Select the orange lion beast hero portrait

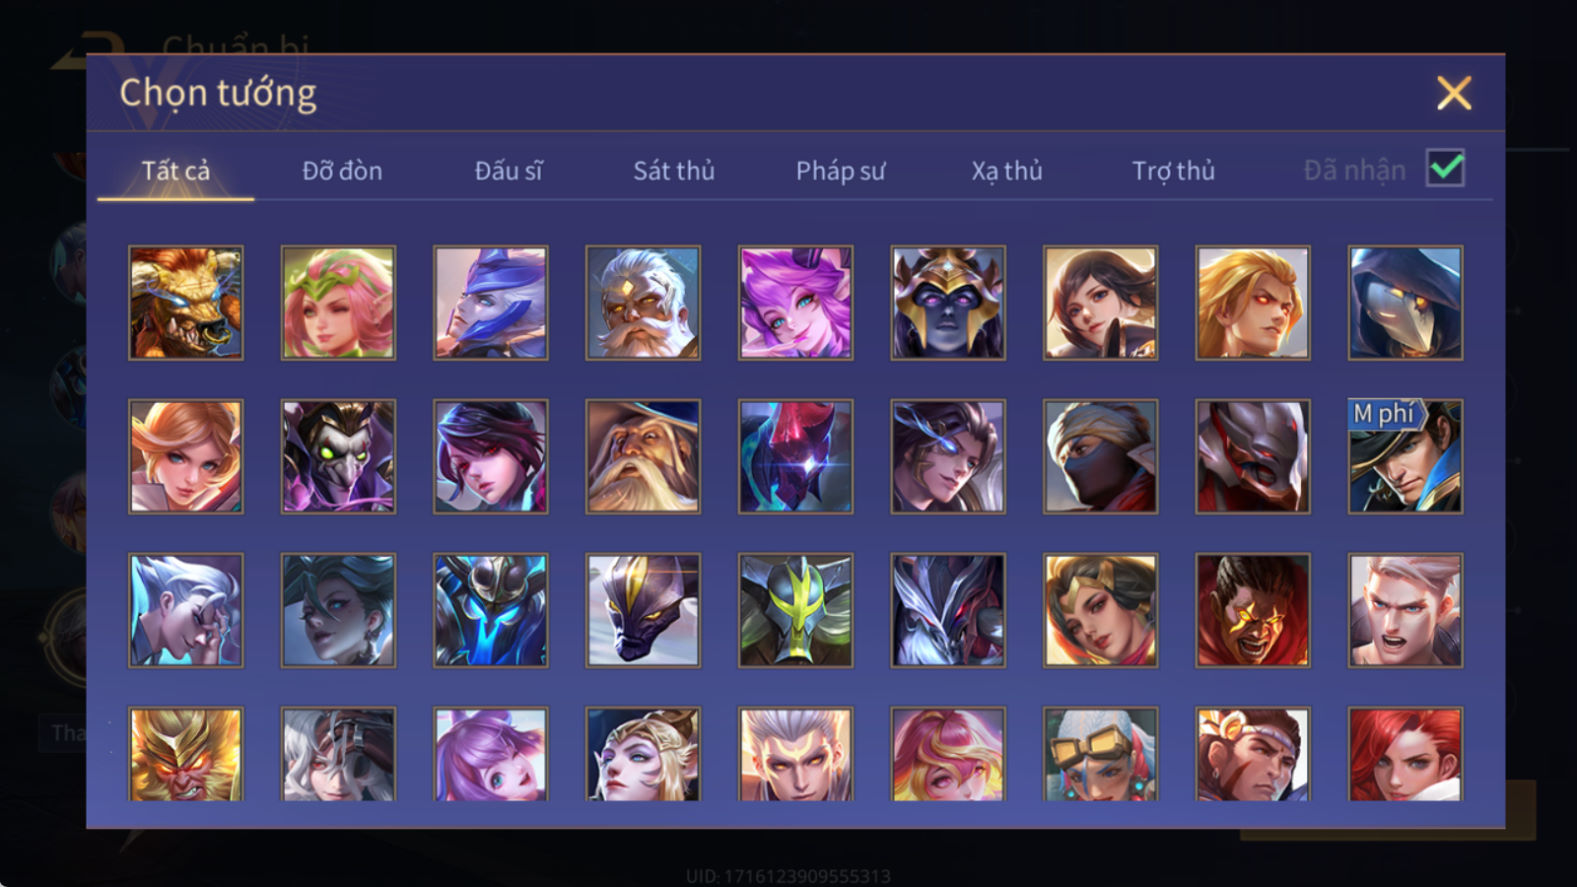[x=186, y=303]
